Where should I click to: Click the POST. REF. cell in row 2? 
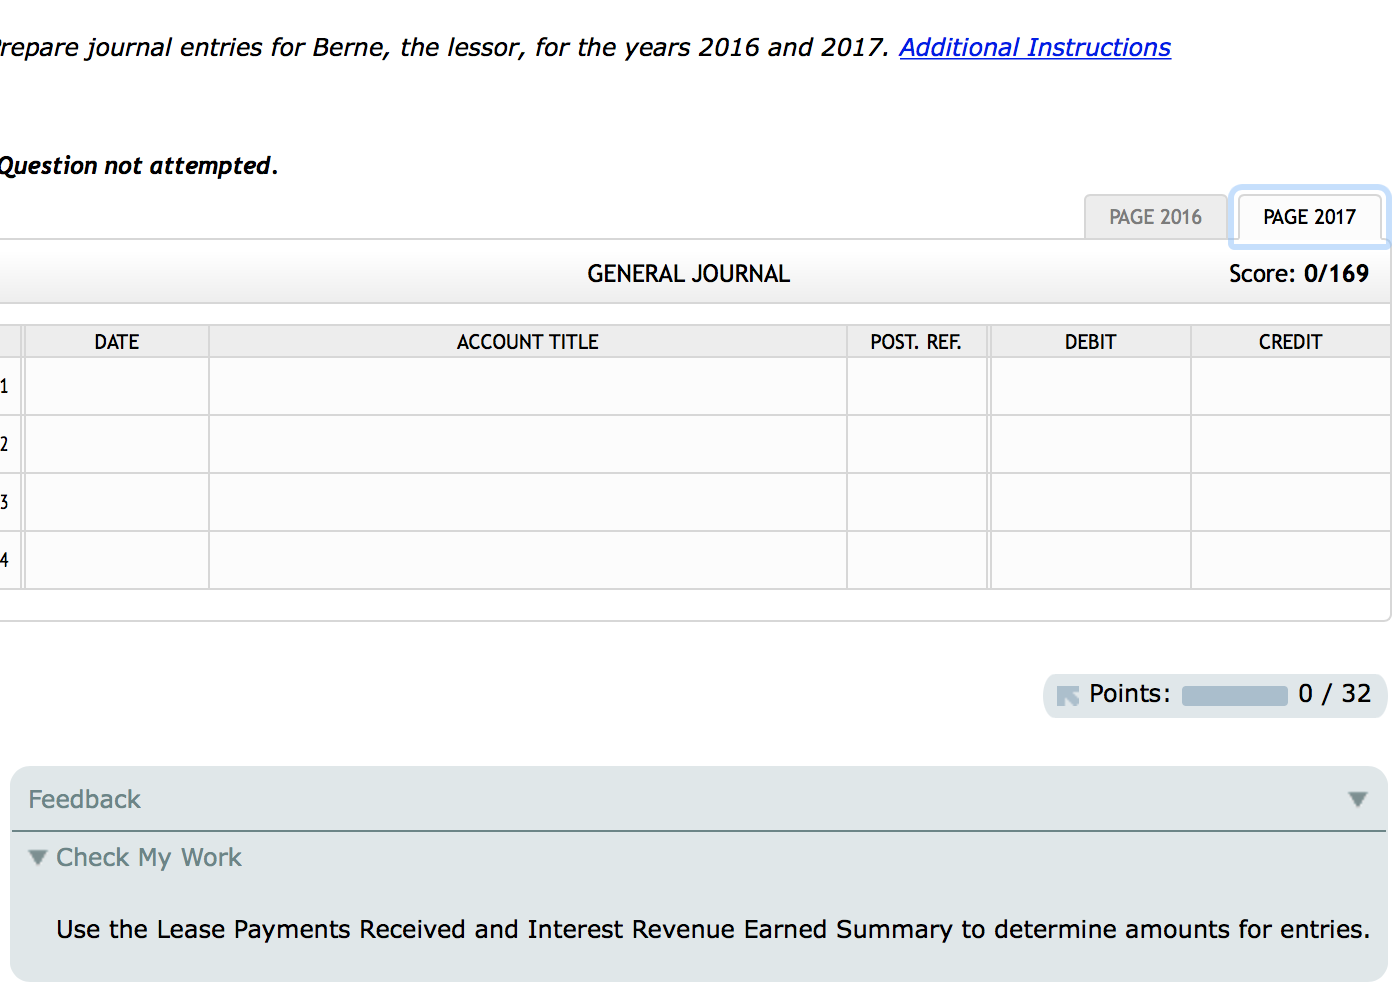[916, 444]
